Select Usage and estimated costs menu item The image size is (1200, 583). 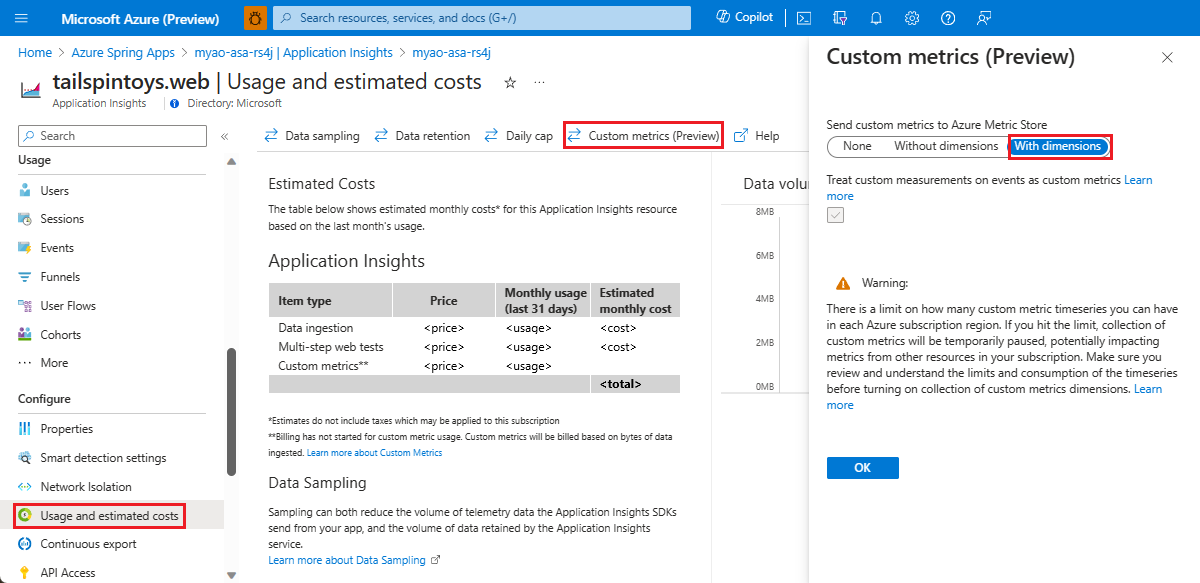(109, 516)
